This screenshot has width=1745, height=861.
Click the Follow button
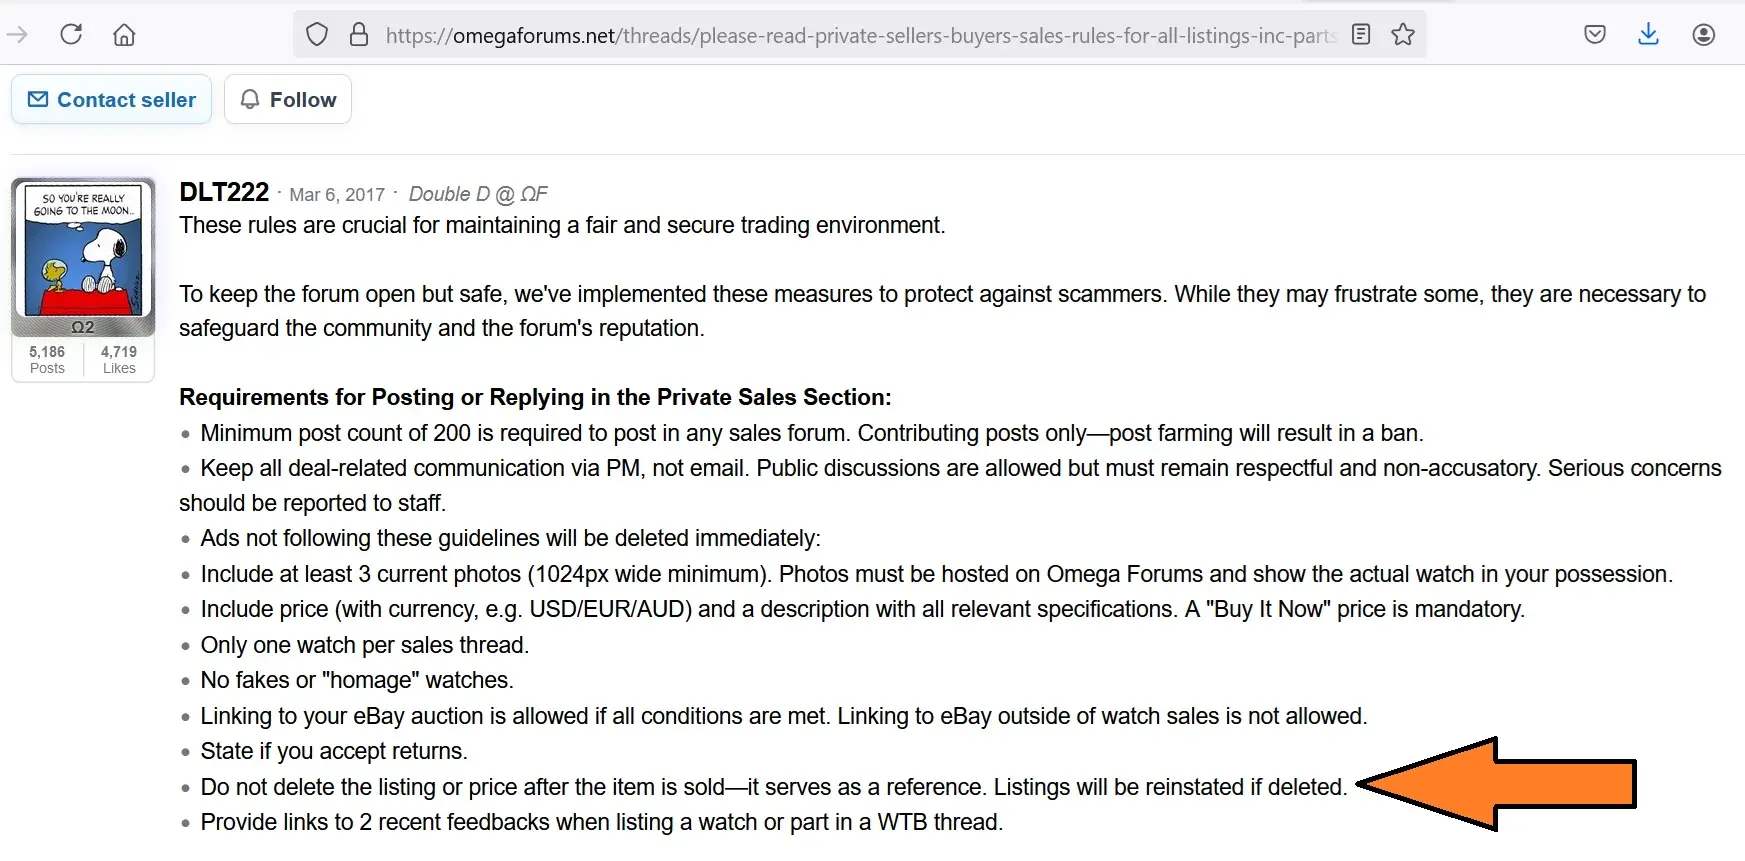pos(288,100)
